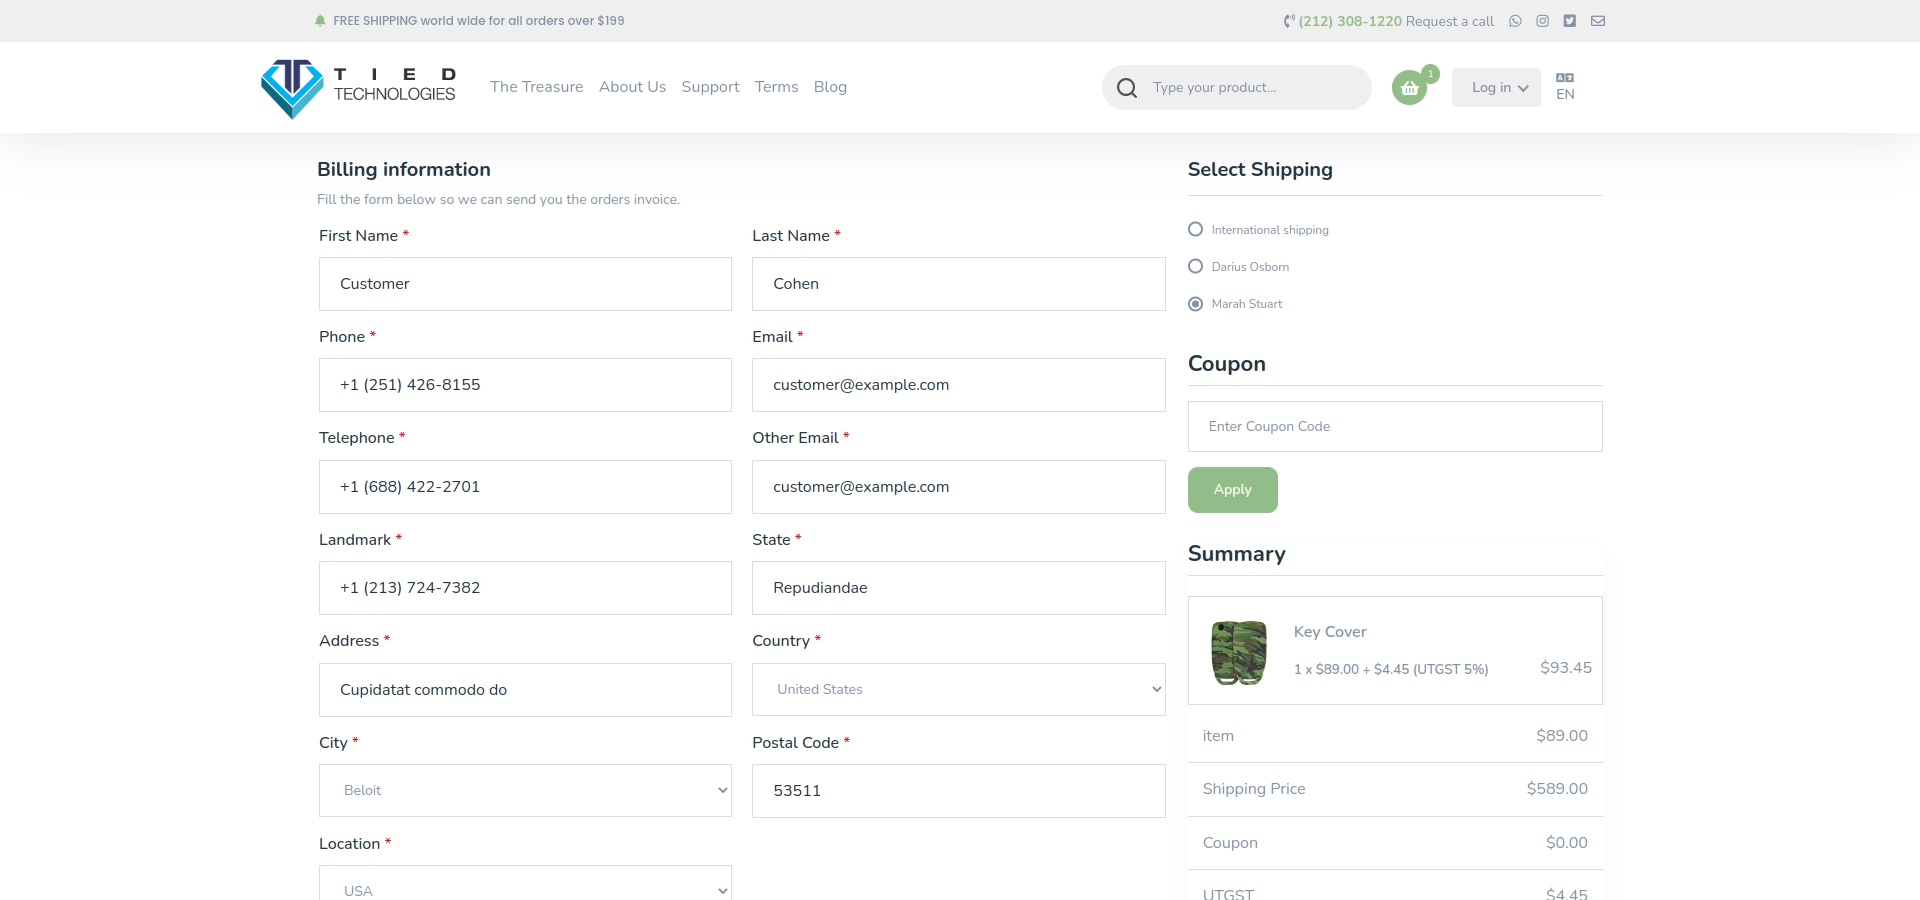Click the Key Cover product thumbnail
1920x900 pixels.
1239,652
